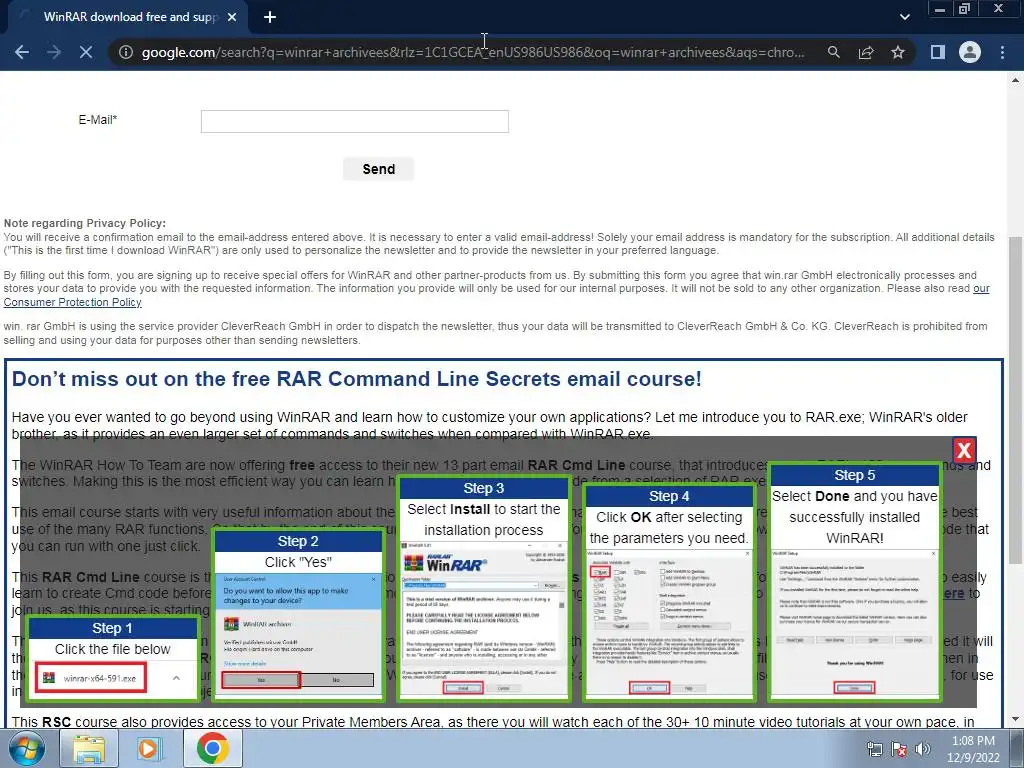
Task: Click the Step 4 OK parameters thumbnail
Action: point(669,593)
